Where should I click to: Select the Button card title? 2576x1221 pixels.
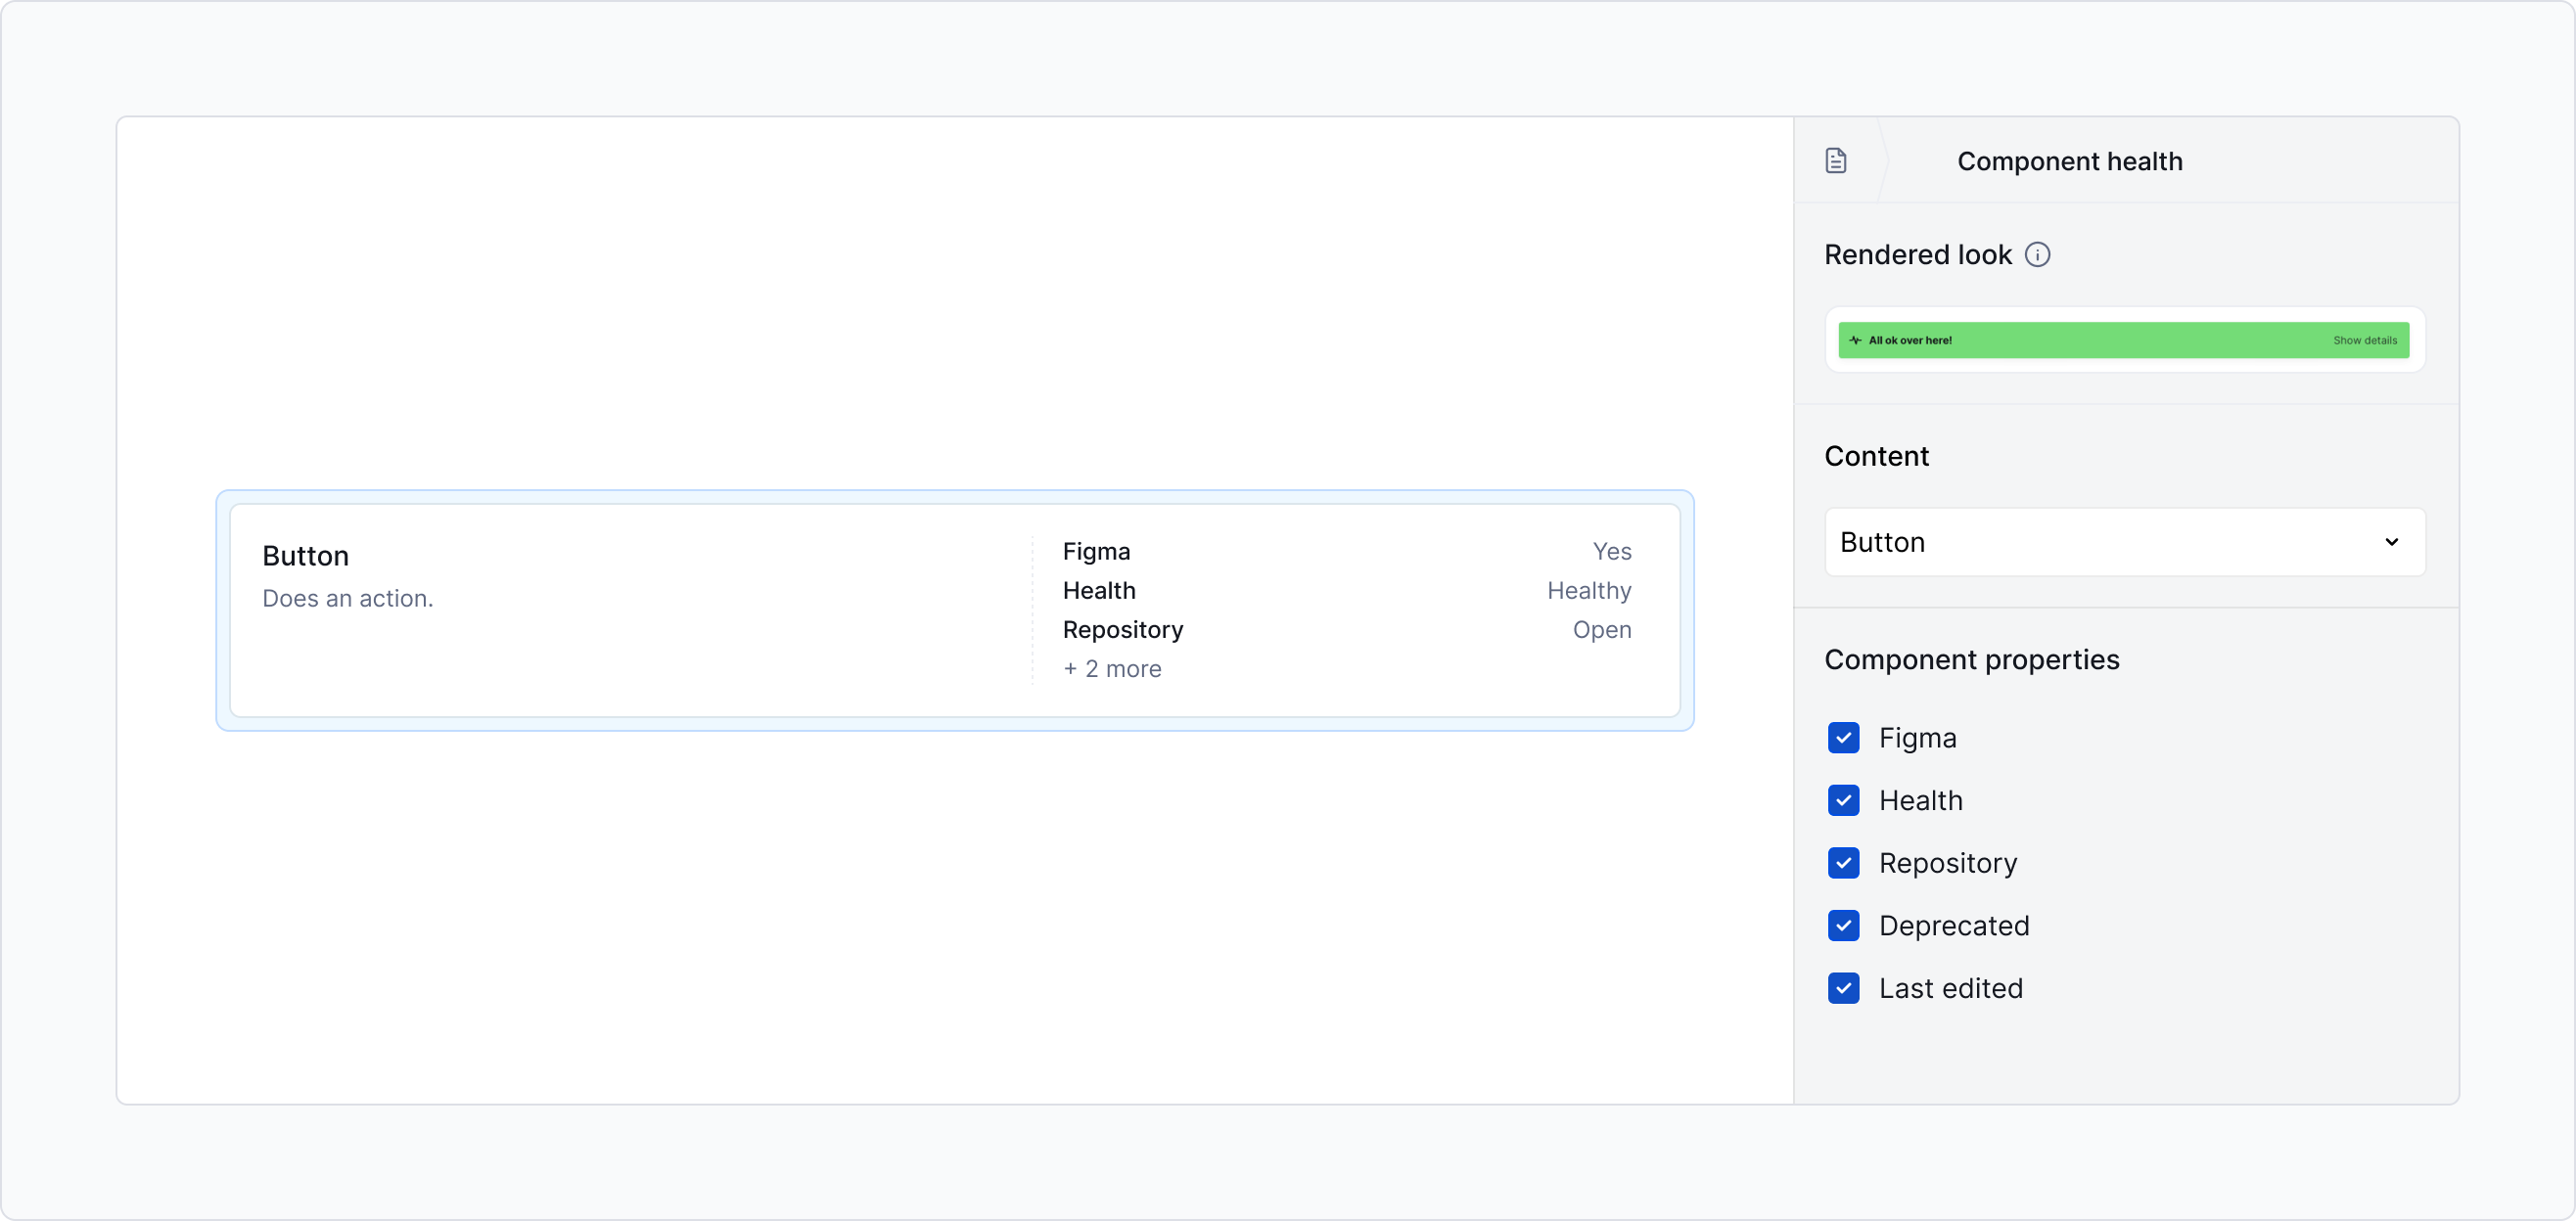coord(305,556)
